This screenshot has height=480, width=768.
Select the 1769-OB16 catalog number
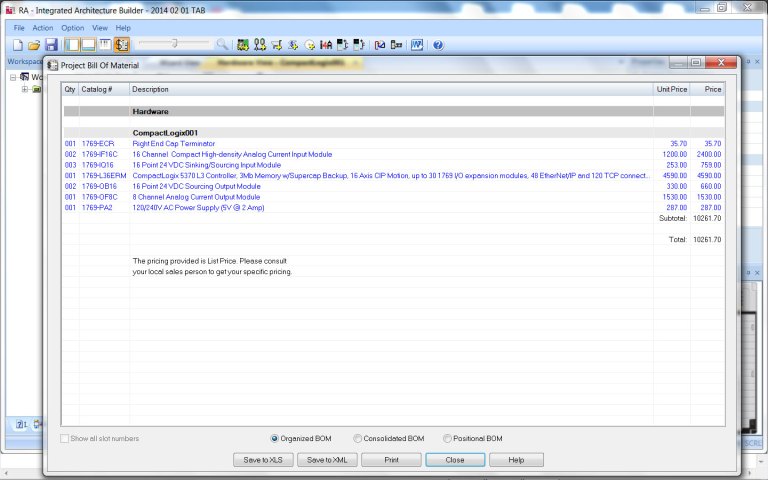pyautogui.click(x=99, y=186)
